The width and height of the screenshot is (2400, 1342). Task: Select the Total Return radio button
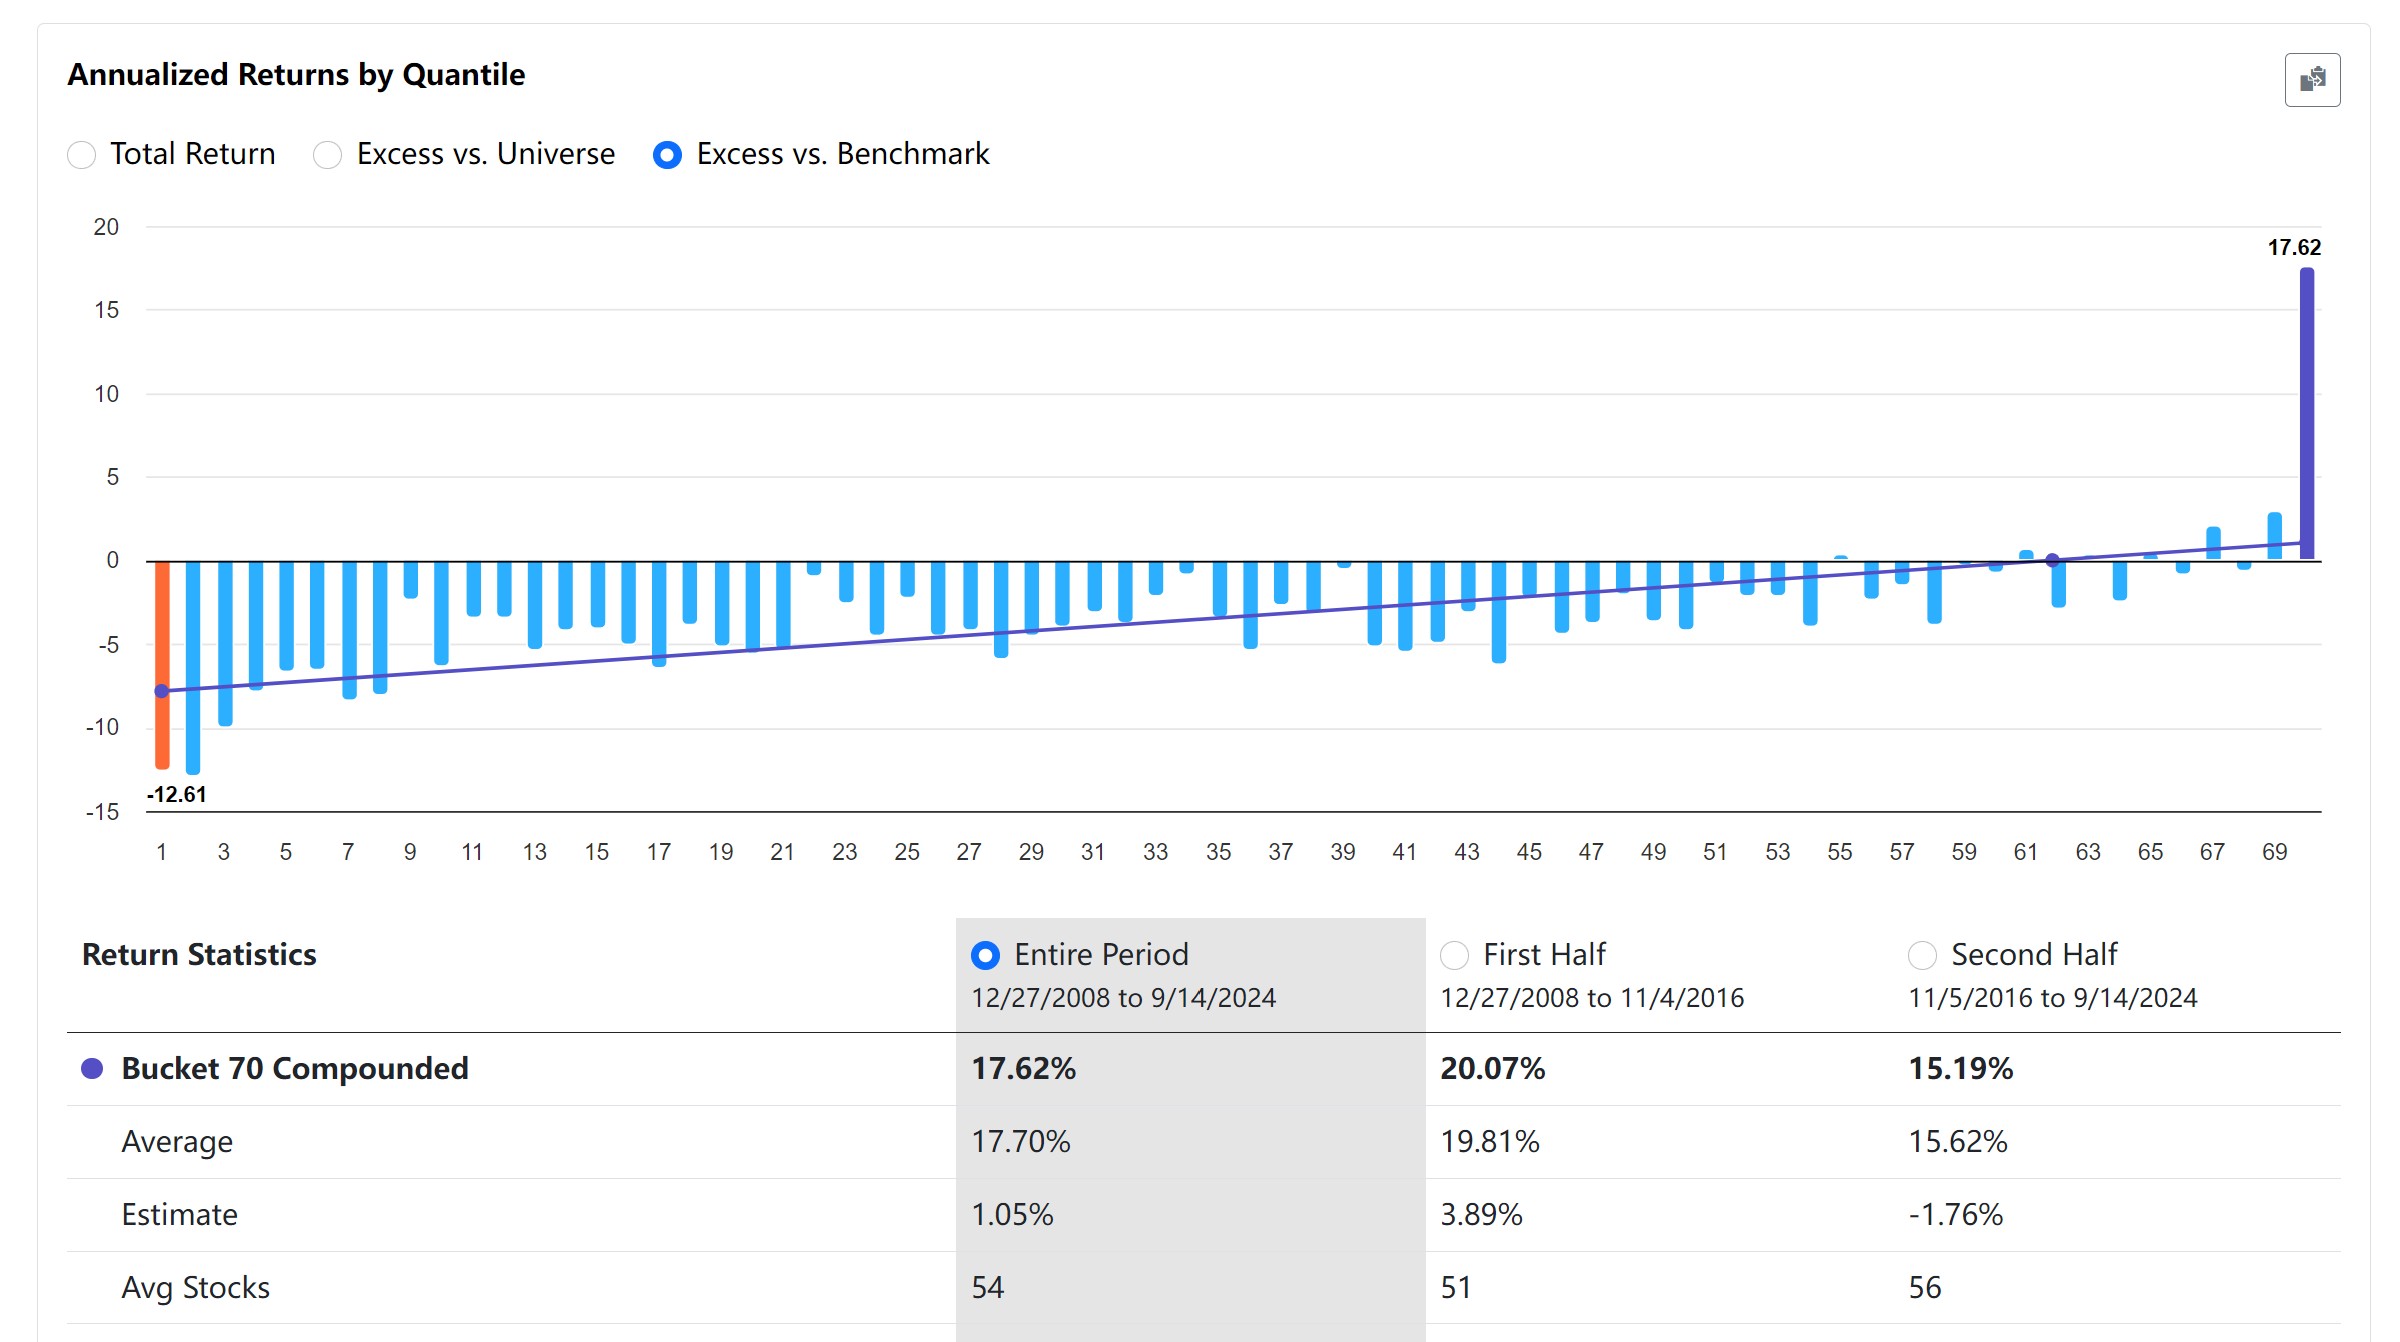point(82,155)
